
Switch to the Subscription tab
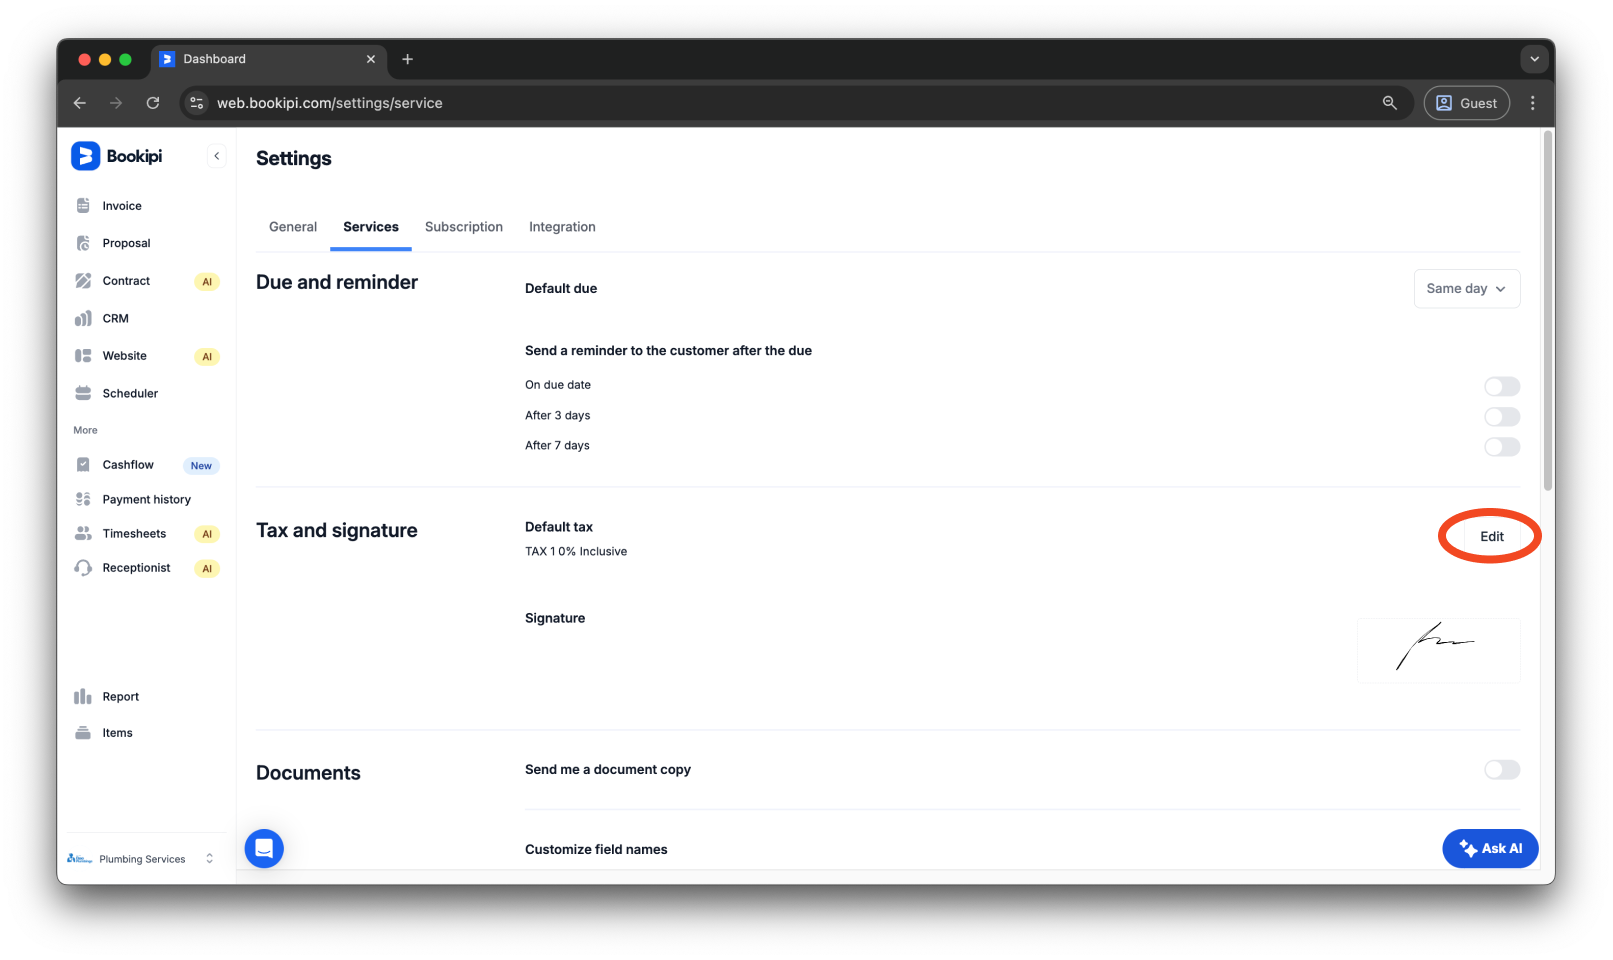click(463, 227)
